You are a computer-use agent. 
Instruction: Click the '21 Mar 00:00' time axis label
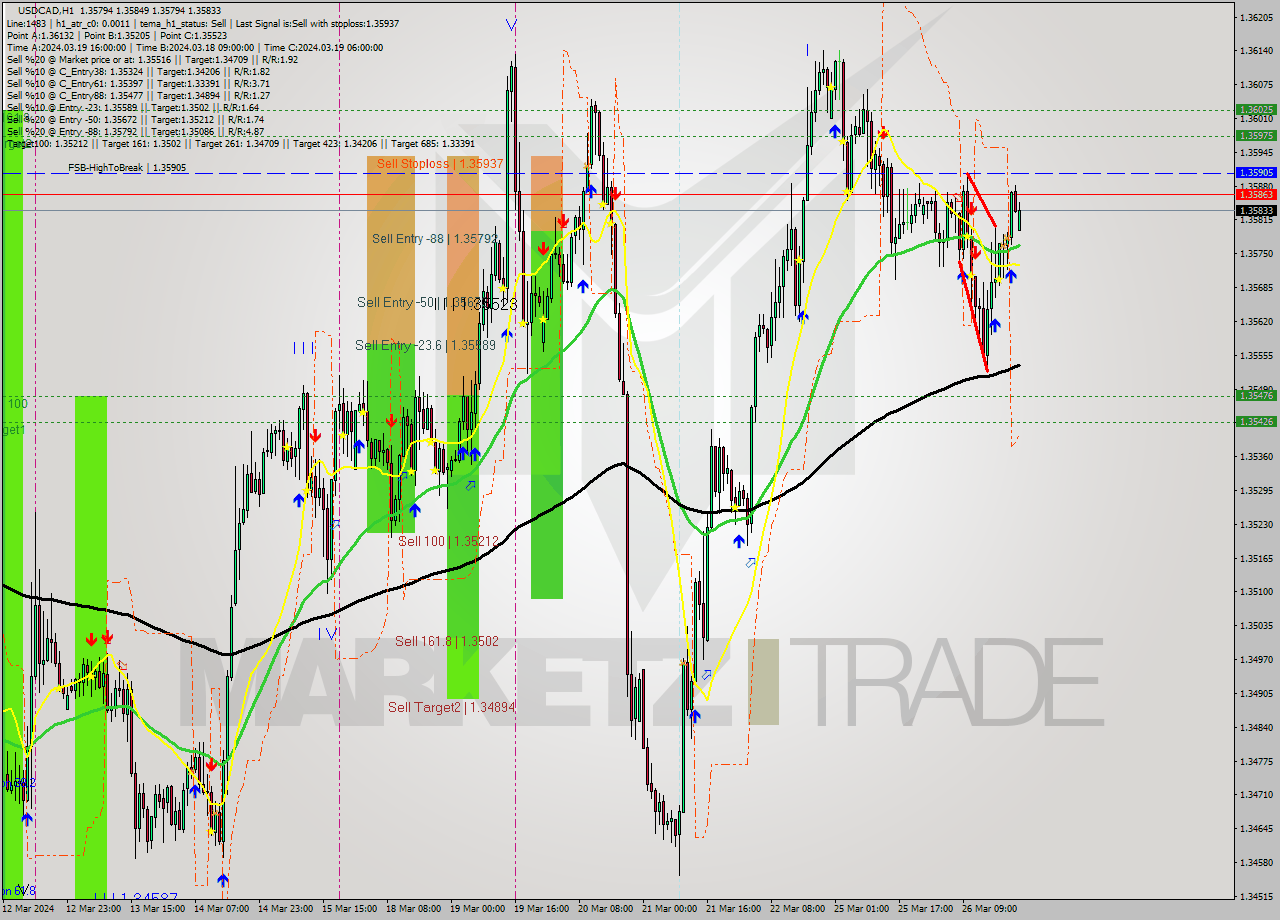[670, 908]
